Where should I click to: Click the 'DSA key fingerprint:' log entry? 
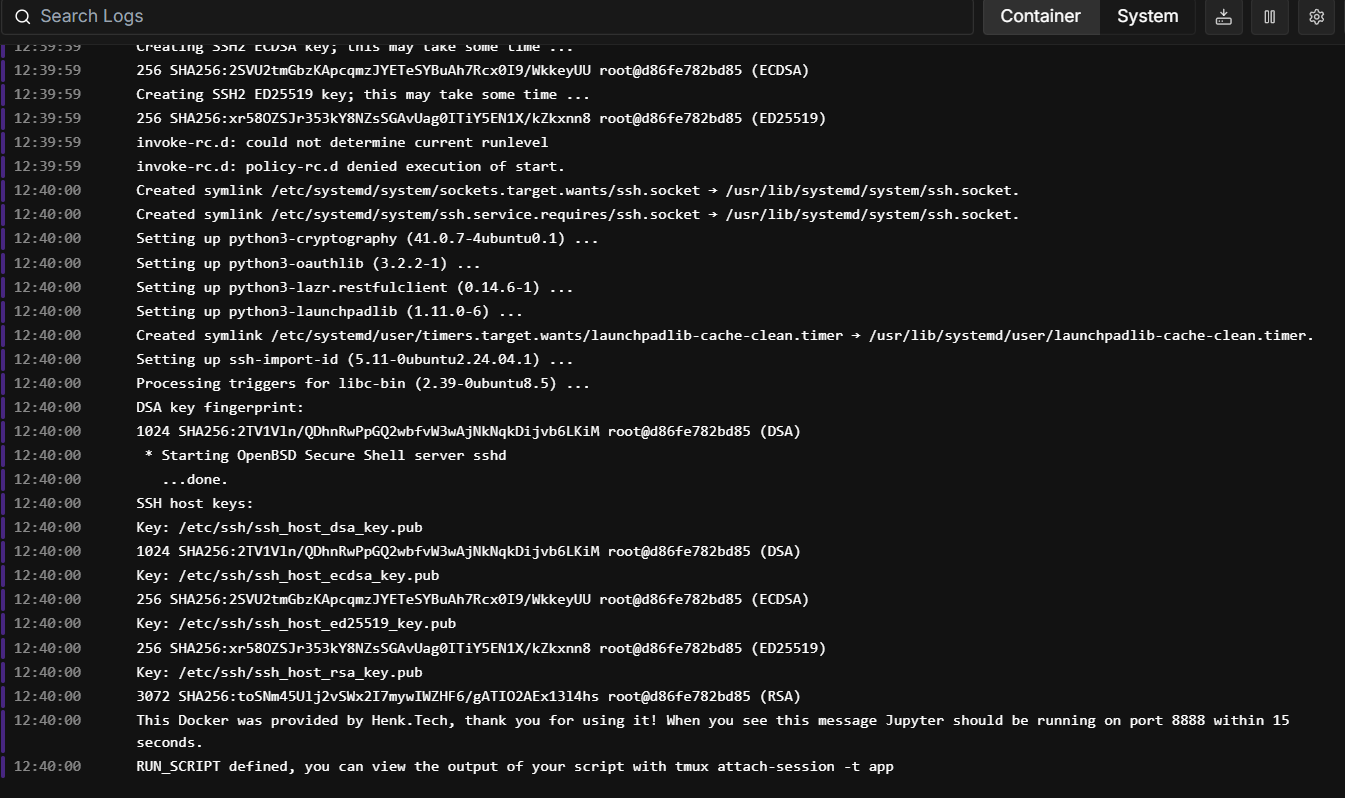pos(219,407)
